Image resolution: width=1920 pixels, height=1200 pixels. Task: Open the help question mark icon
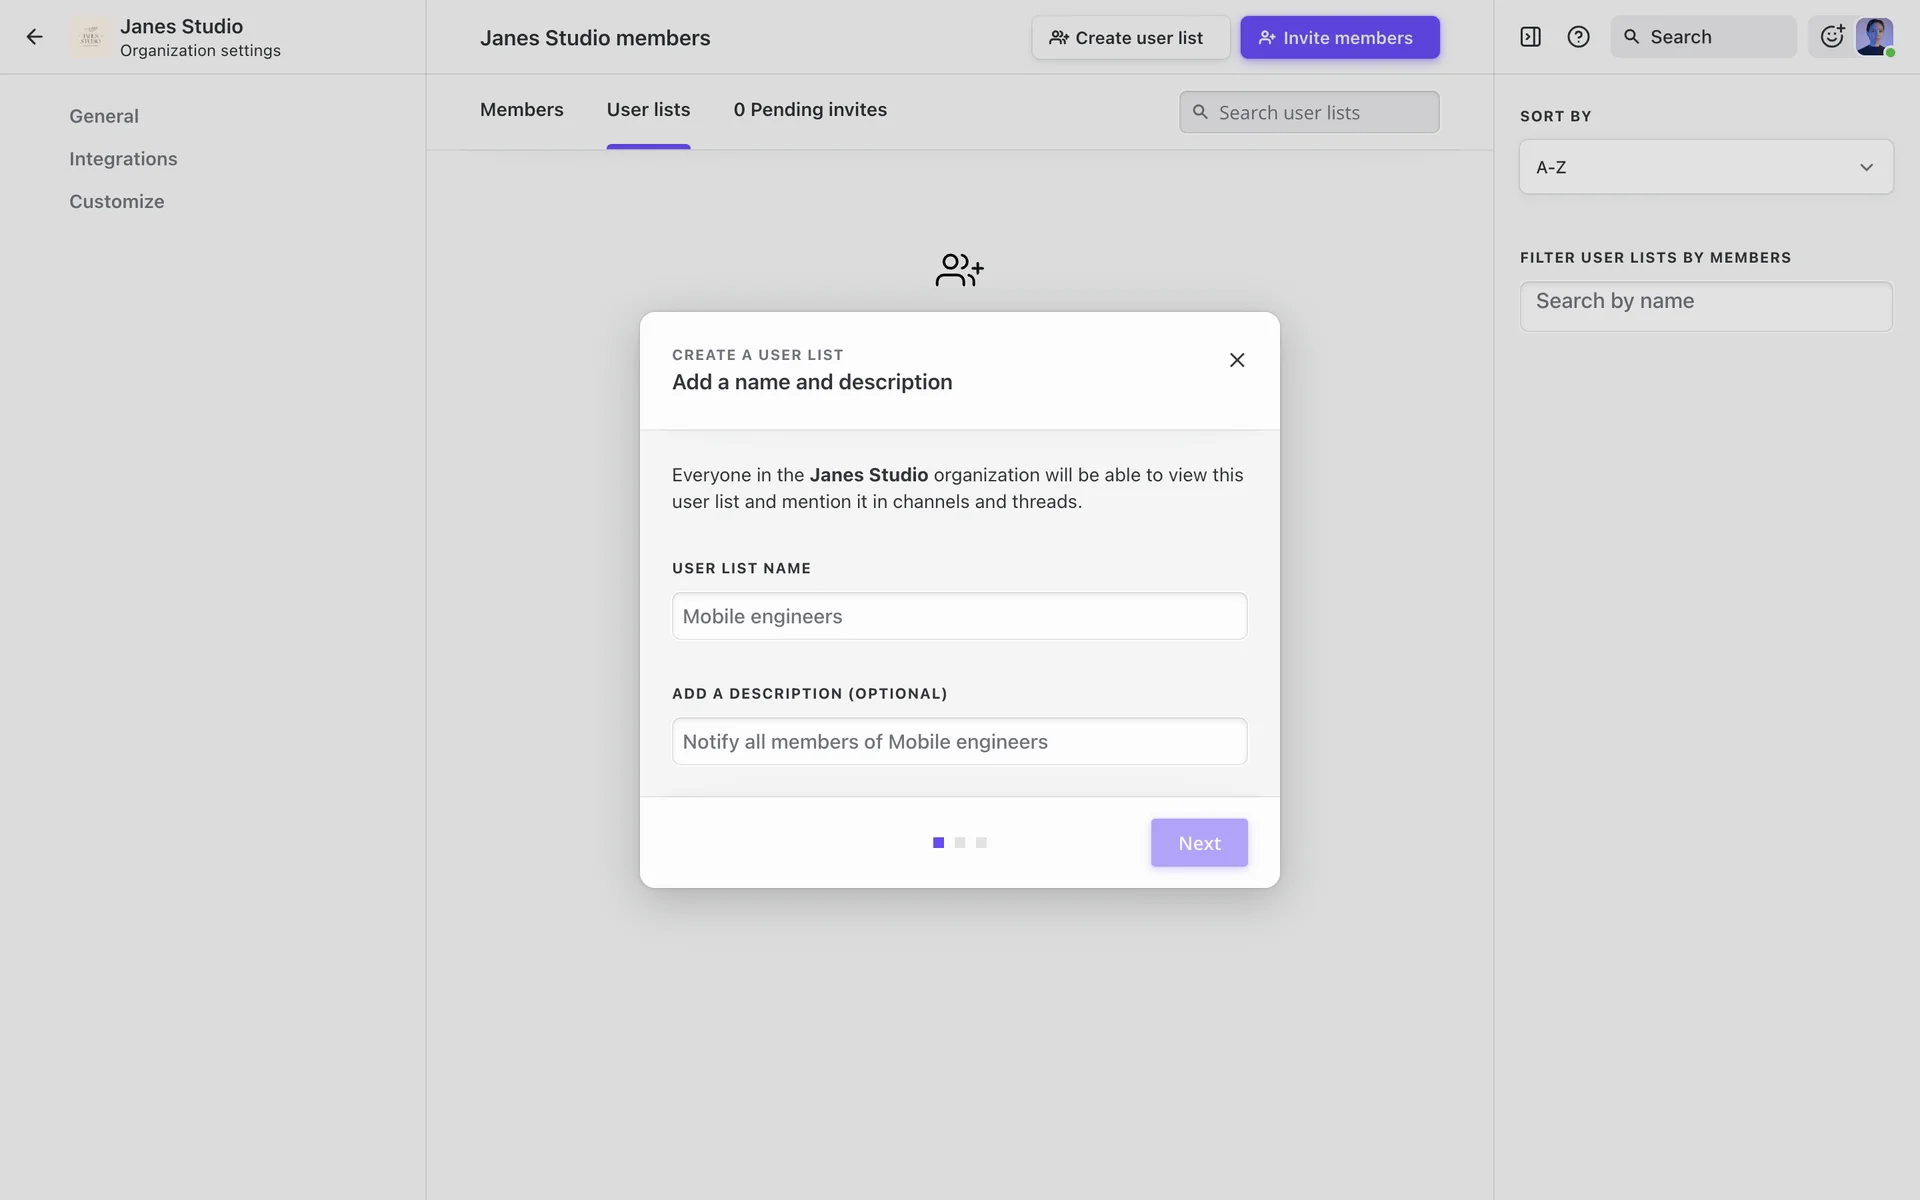[1578, 37]
